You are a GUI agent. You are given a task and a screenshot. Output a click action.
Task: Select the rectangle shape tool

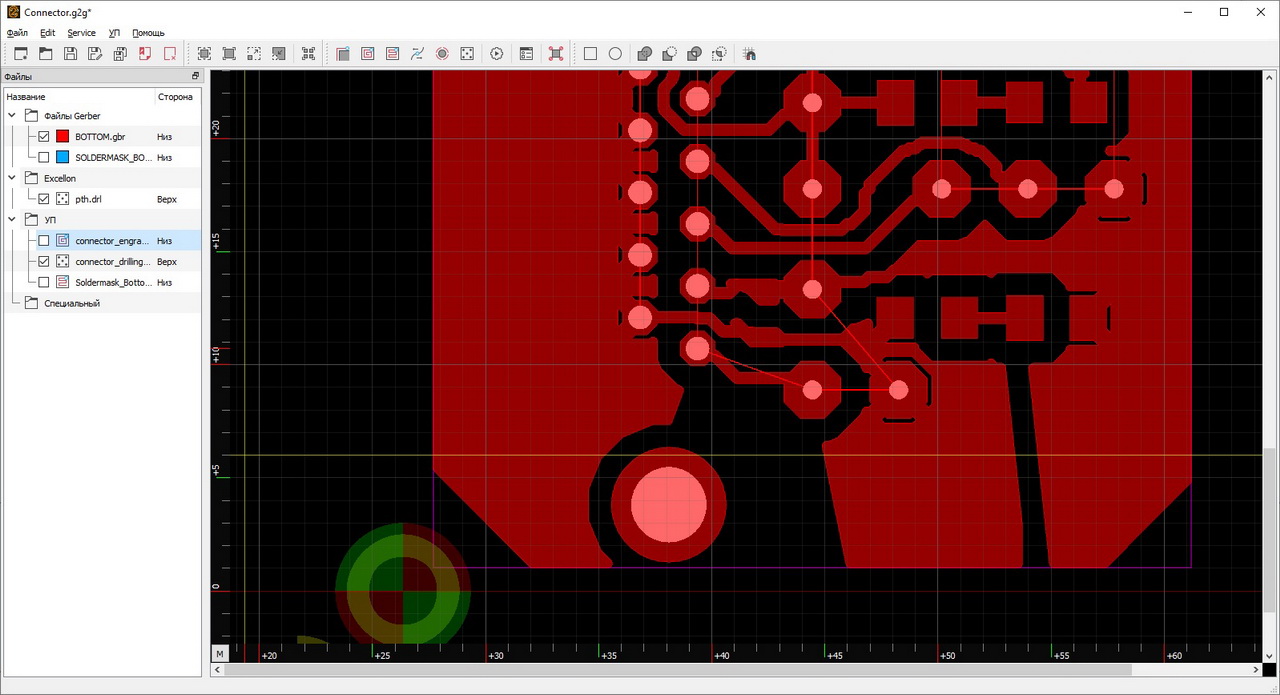click(590, 54)
